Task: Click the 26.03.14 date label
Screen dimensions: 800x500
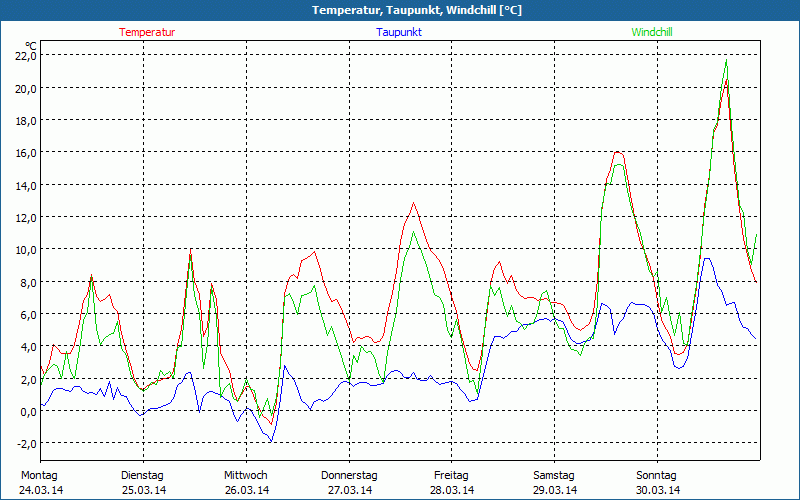Action: [247, 490]
